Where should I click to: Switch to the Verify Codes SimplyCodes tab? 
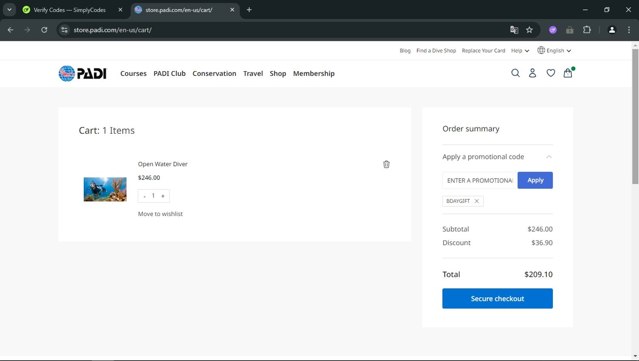70,10
